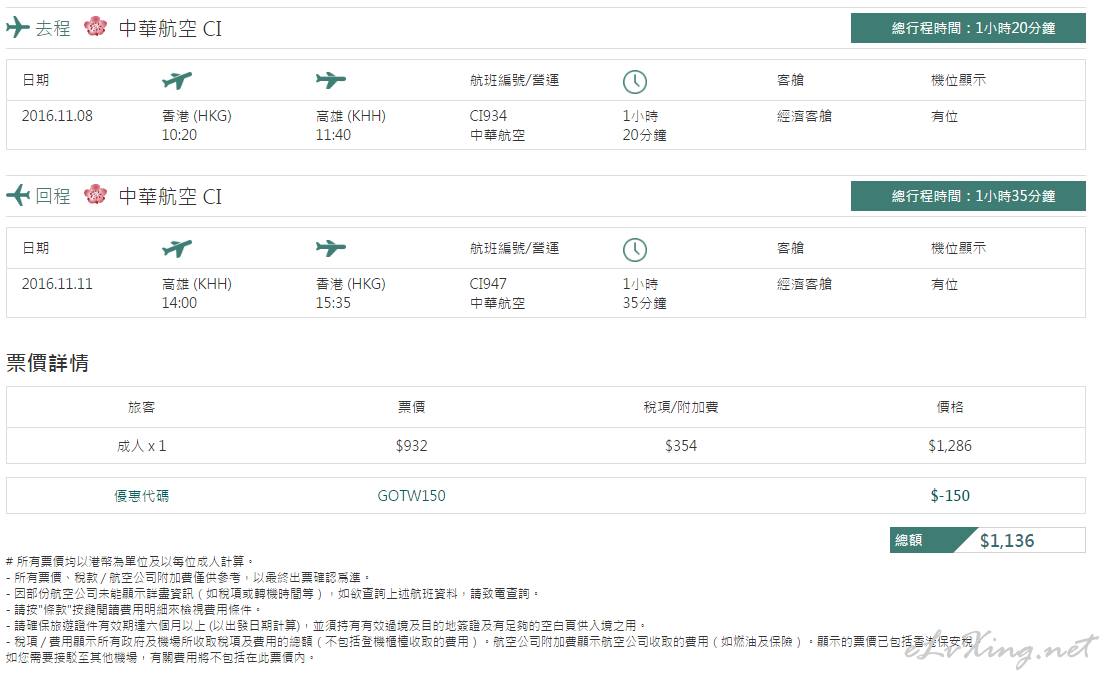Click the tax value $354
This screenshot has width=1109, height=682.
(x=681, y=446)
